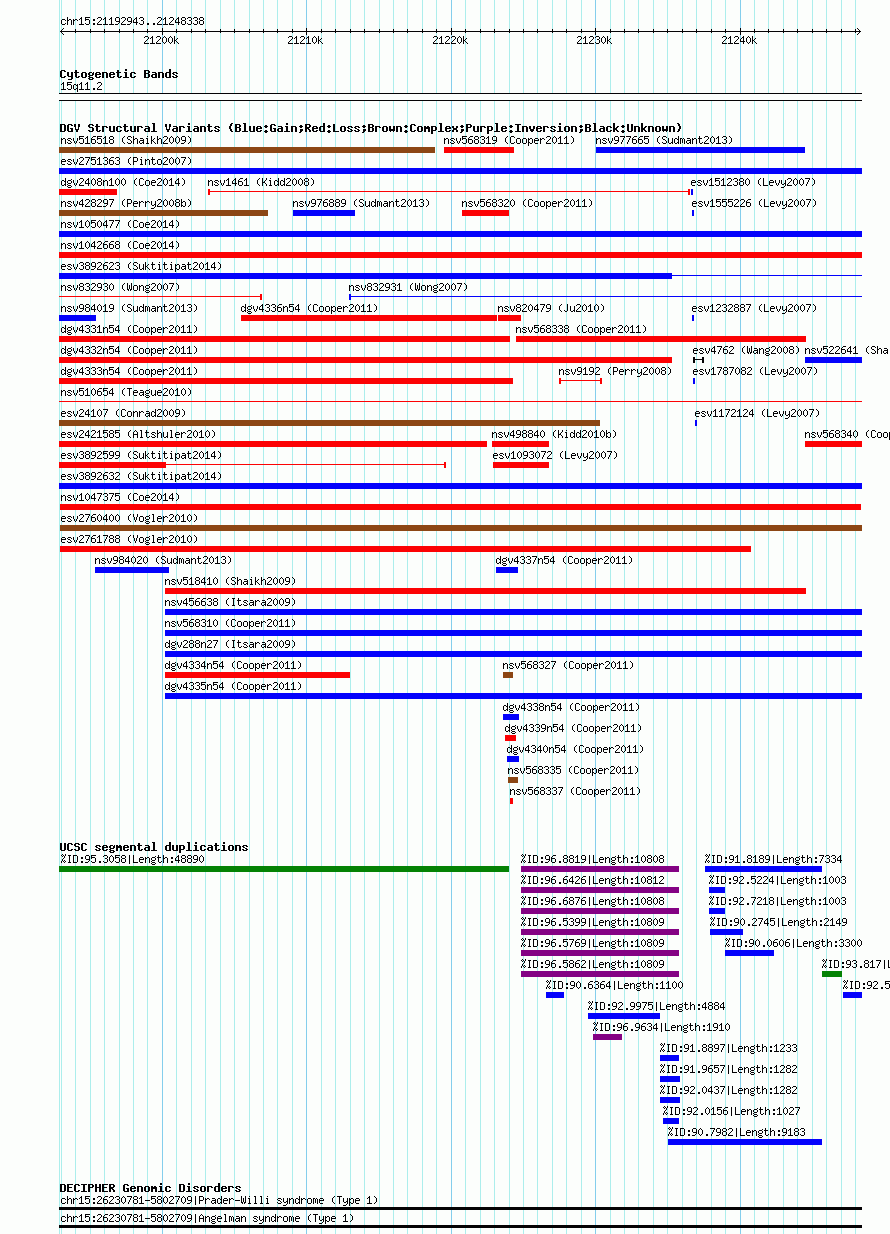Viewport: 890px width, 1234px height.
Task: Click nsv568319 (Cooper2011) variant label
Action: click(510, 141)
